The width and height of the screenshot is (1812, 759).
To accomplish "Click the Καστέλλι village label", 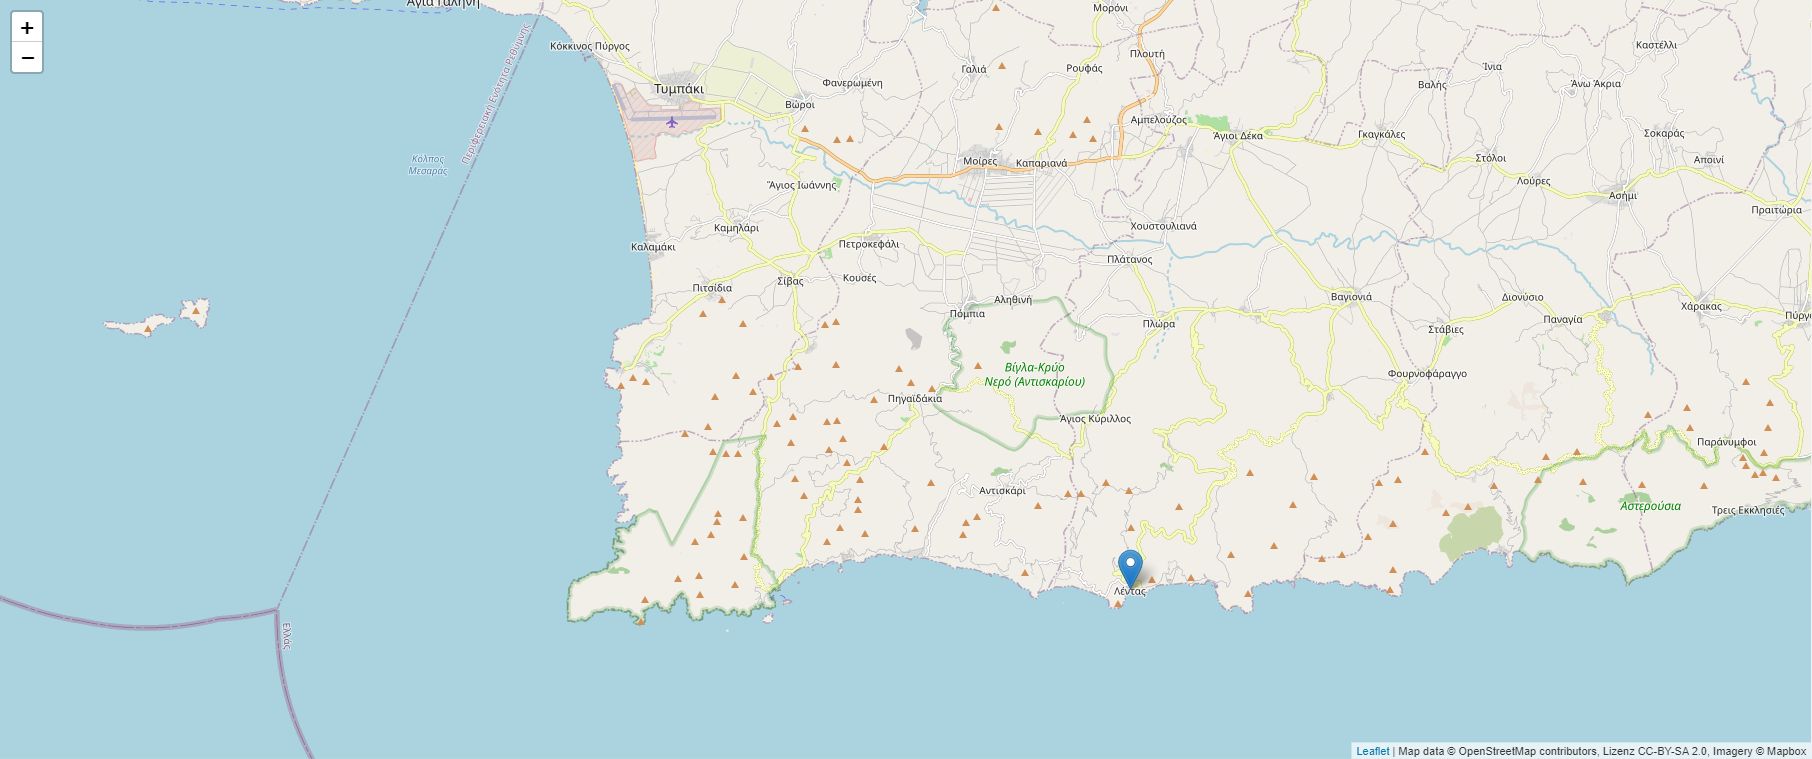I will [x=1656, y=45].
